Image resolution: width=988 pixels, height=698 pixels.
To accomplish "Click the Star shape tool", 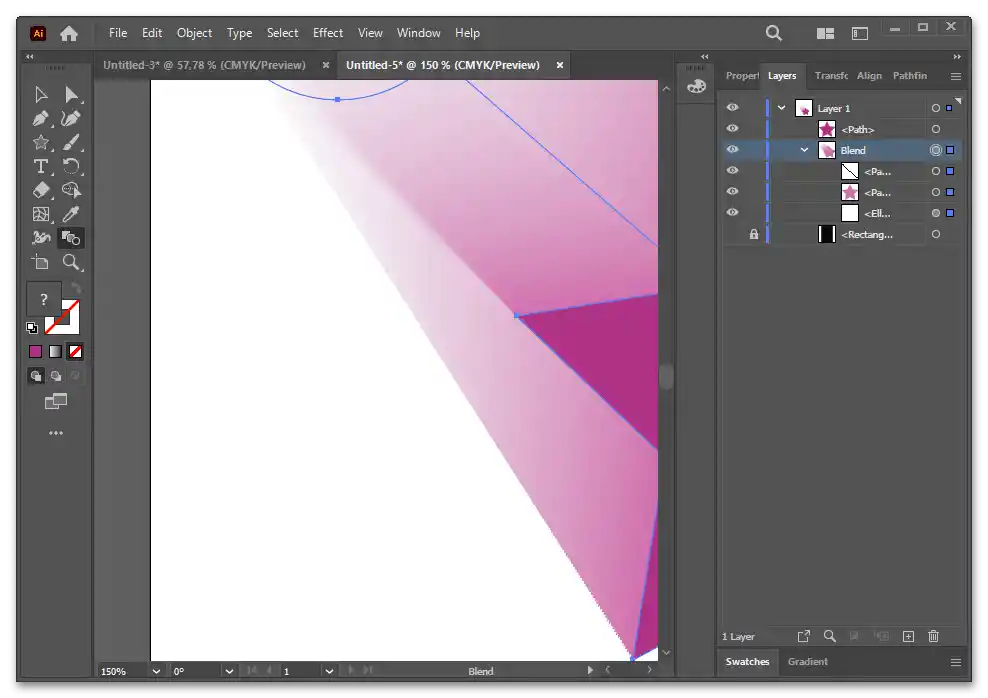I will click(41, 143).
